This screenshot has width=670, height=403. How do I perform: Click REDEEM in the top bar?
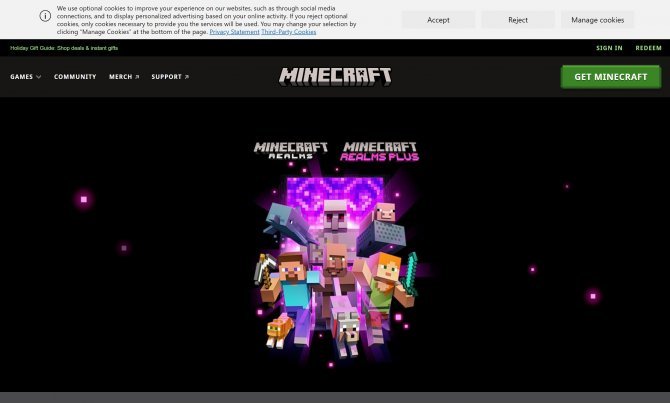point(648,48)
